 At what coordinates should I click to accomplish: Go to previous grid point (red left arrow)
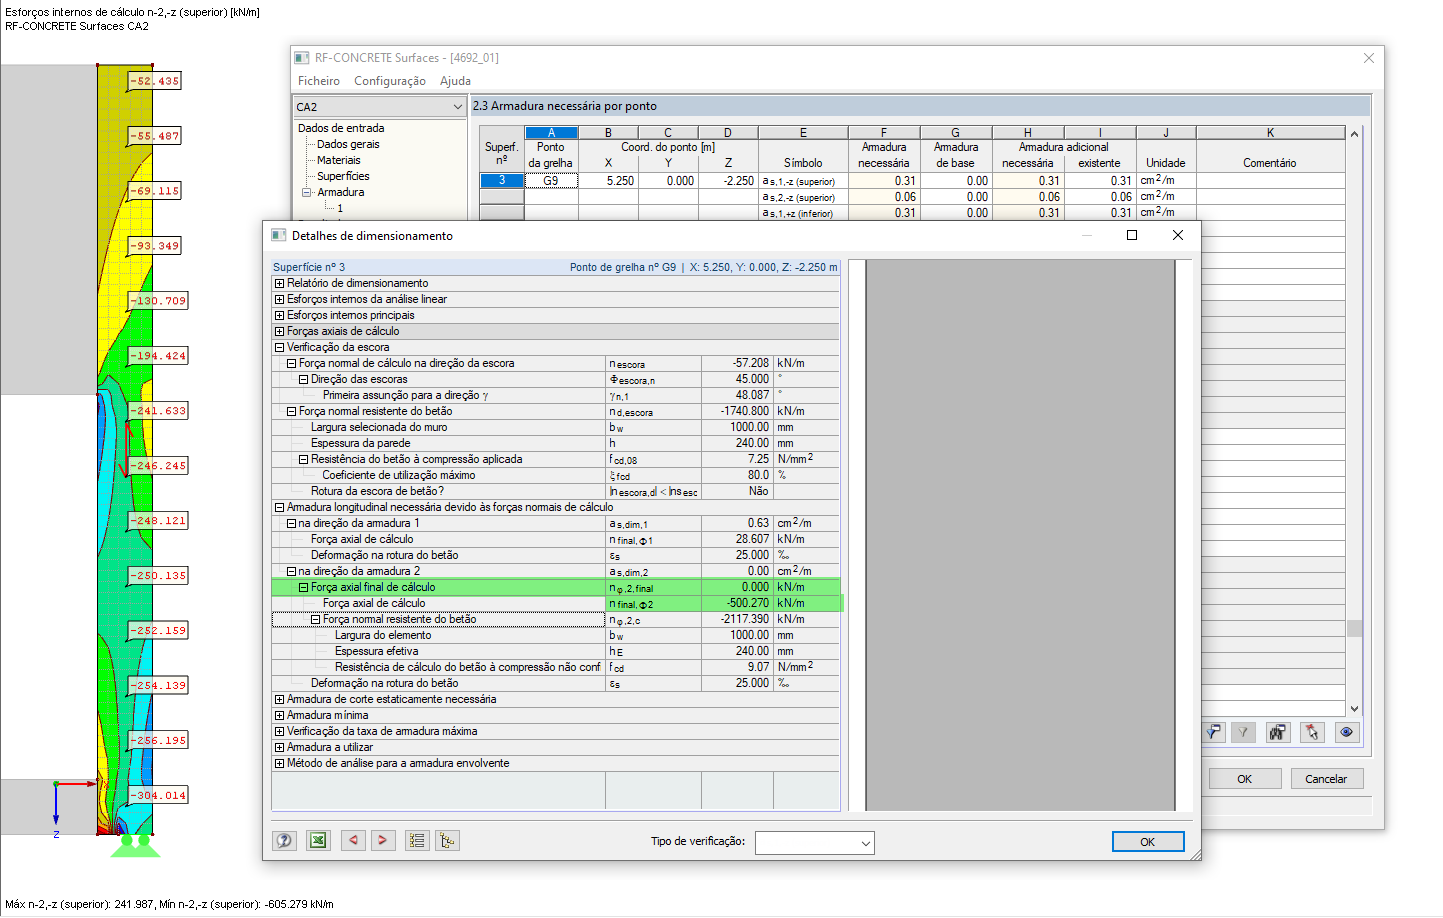point(353,841)
